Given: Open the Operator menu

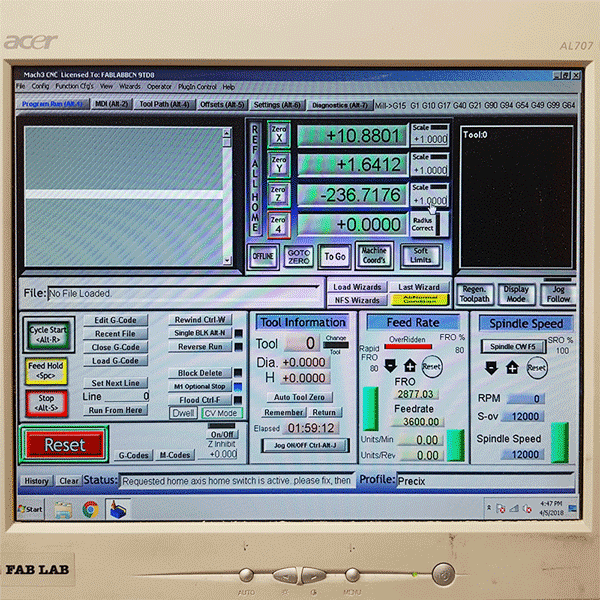Looking at the screenshot, I should [159, 87].
